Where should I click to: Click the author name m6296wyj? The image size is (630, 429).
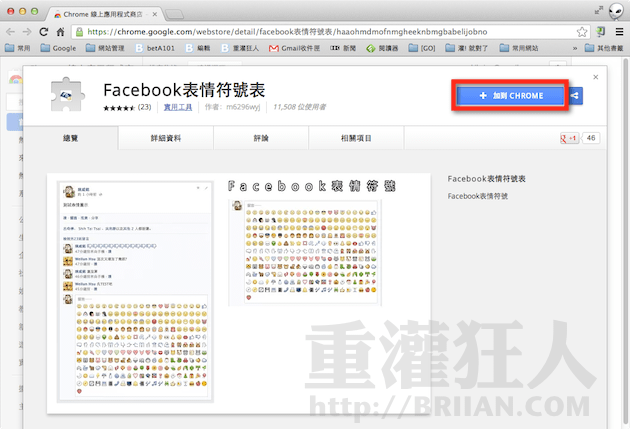243,107
